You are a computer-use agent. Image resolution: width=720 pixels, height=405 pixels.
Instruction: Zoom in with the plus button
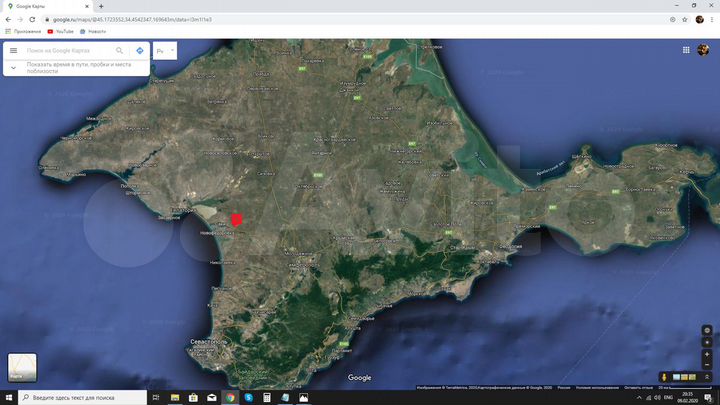coord(707,354)
